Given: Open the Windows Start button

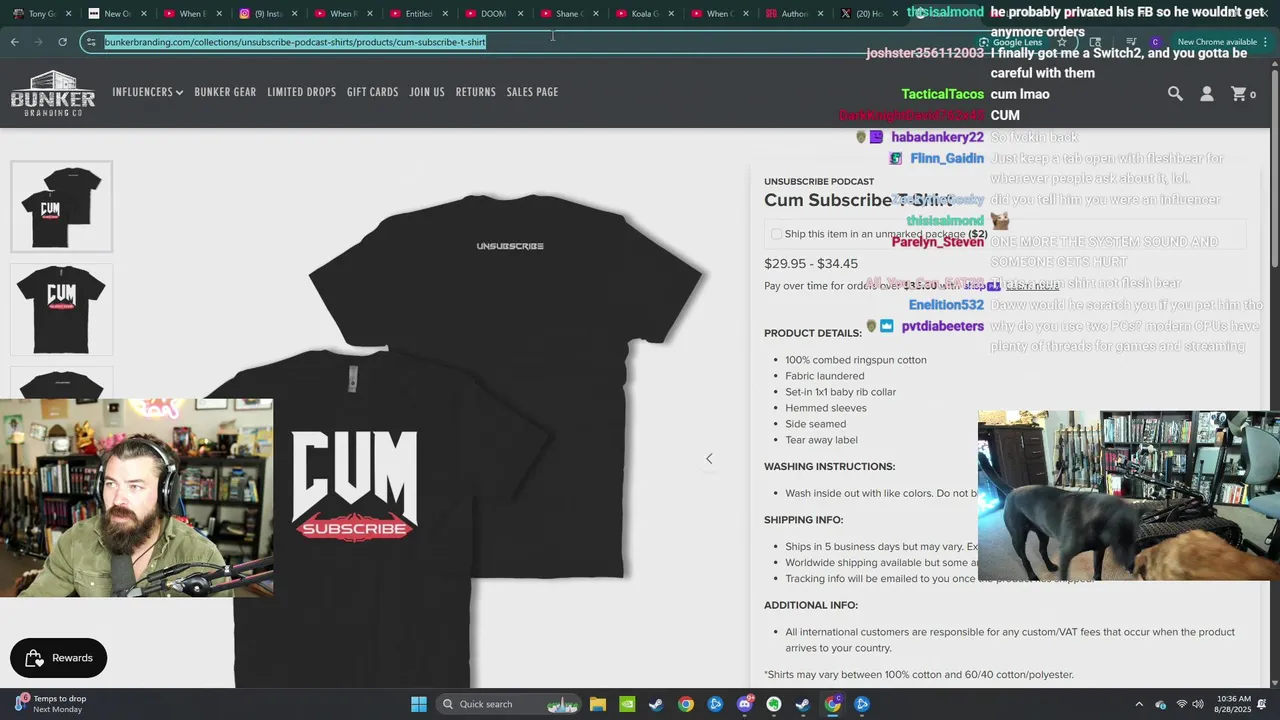Looking at the screenshot, I should tap(419, 704).
